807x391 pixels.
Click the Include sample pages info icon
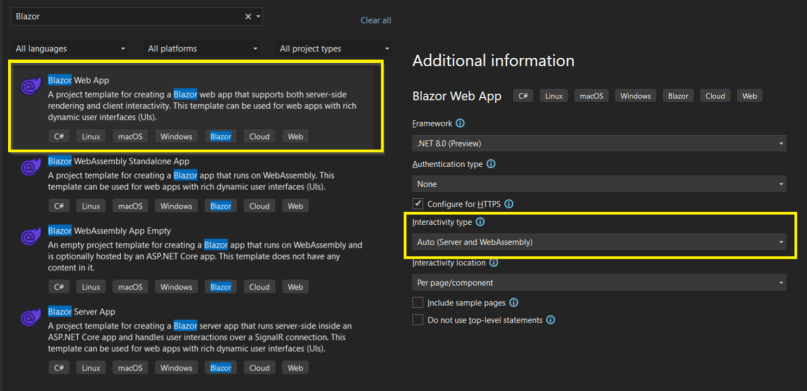pos(513,303)
